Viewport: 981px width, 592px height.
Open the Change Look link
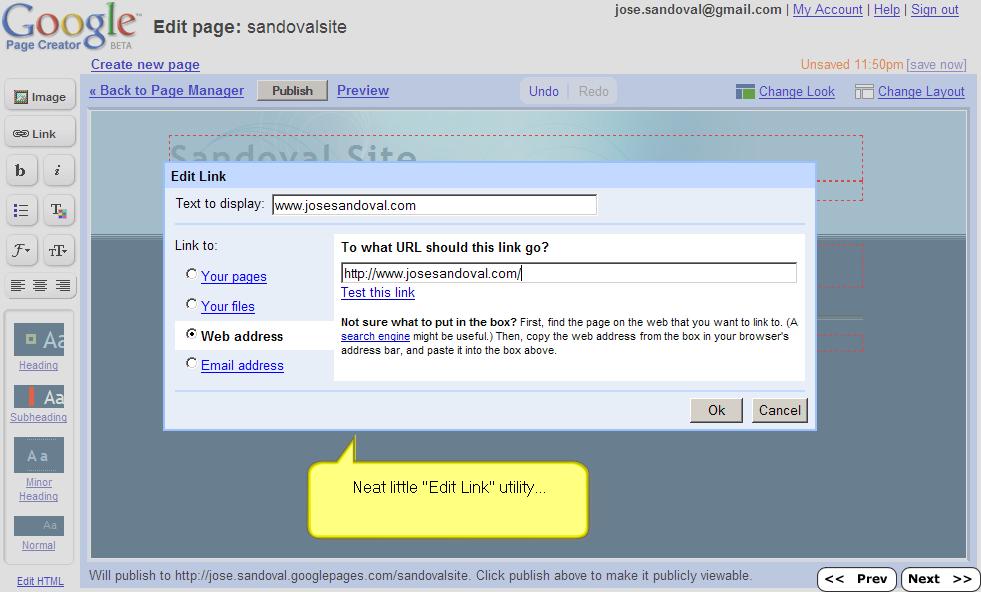coord(796,91)
